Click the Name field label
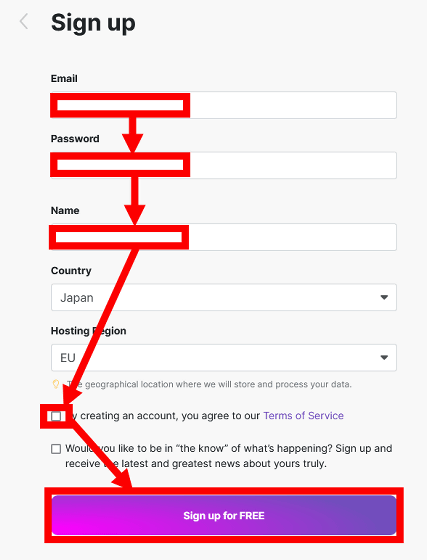The height and width of the screenshot is (560, 427). [x=65, y=210]
